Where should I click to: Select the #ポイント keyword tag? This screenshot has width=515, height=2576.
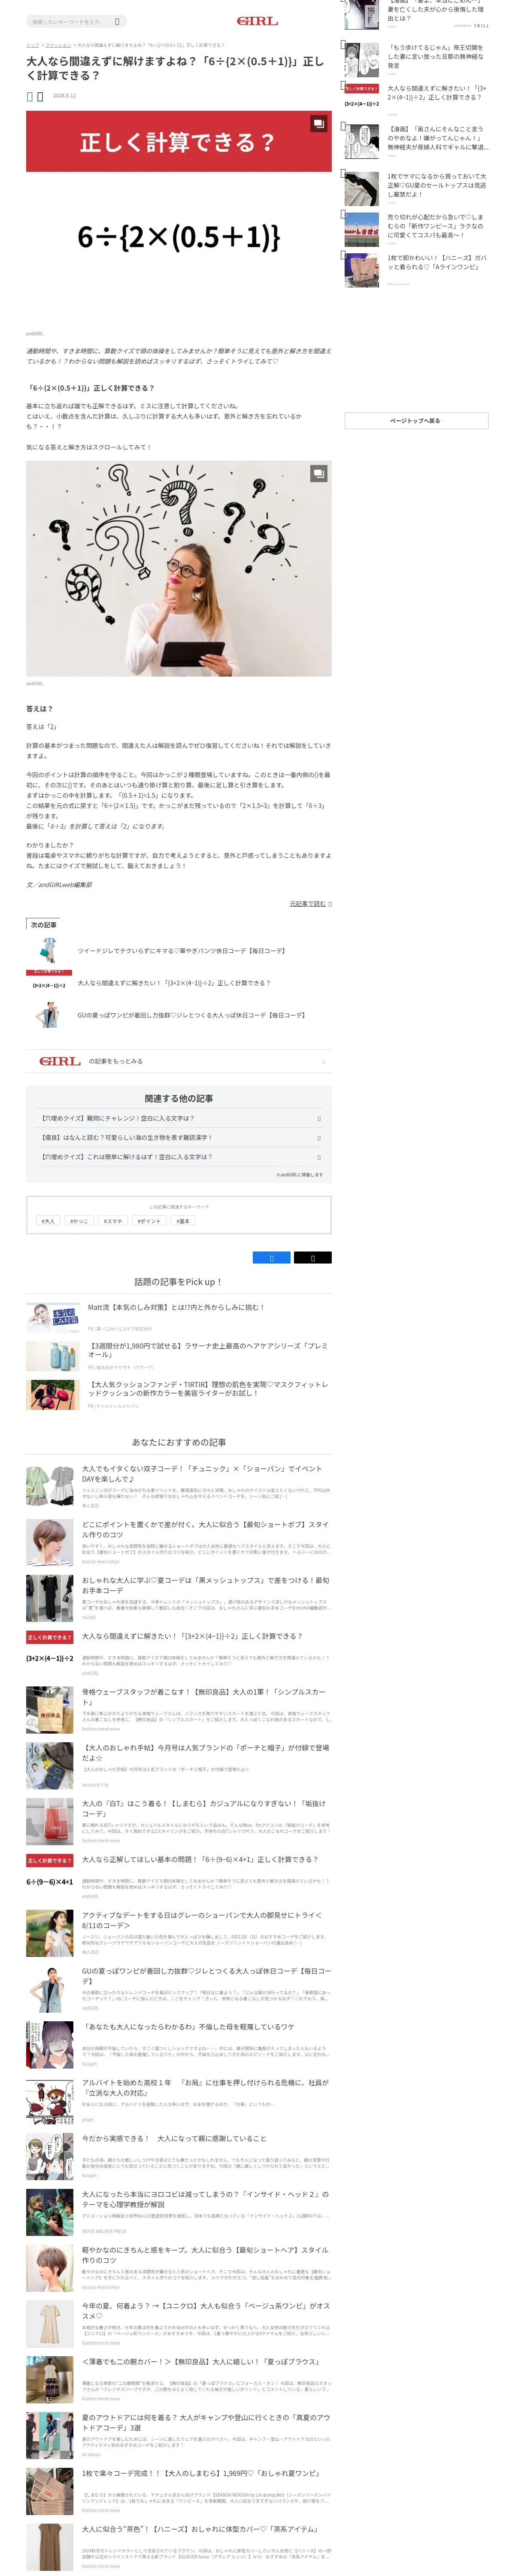(149, 1221)
